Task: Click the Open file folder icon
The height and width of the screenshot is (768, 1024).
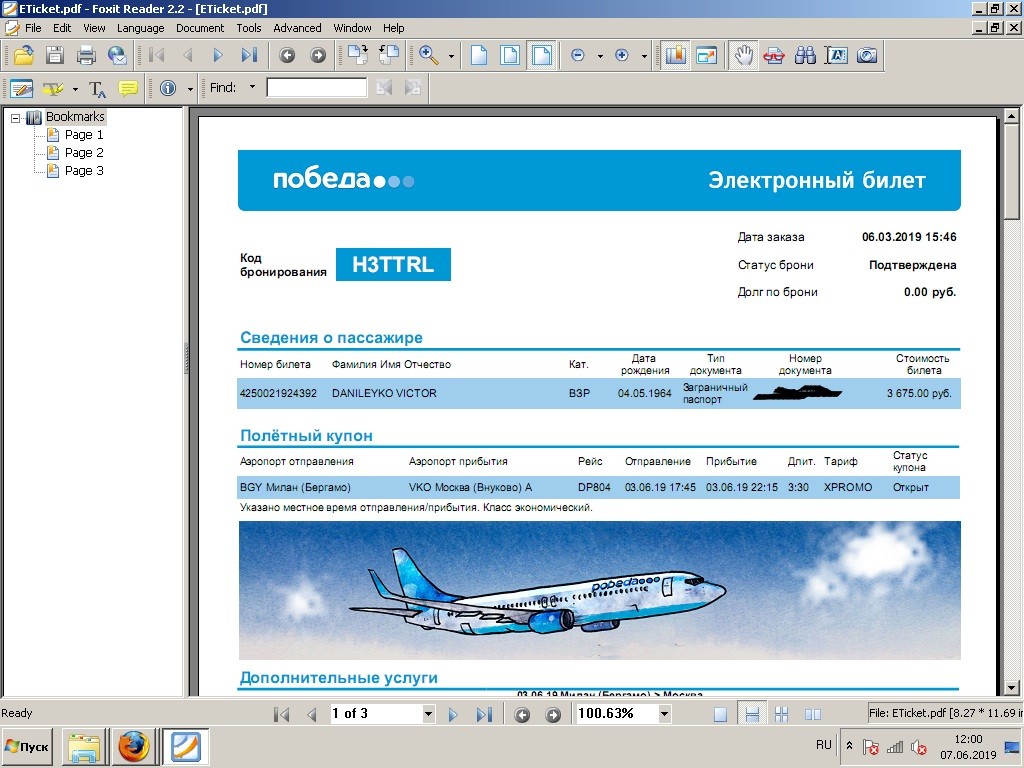Action: [22, 55]
